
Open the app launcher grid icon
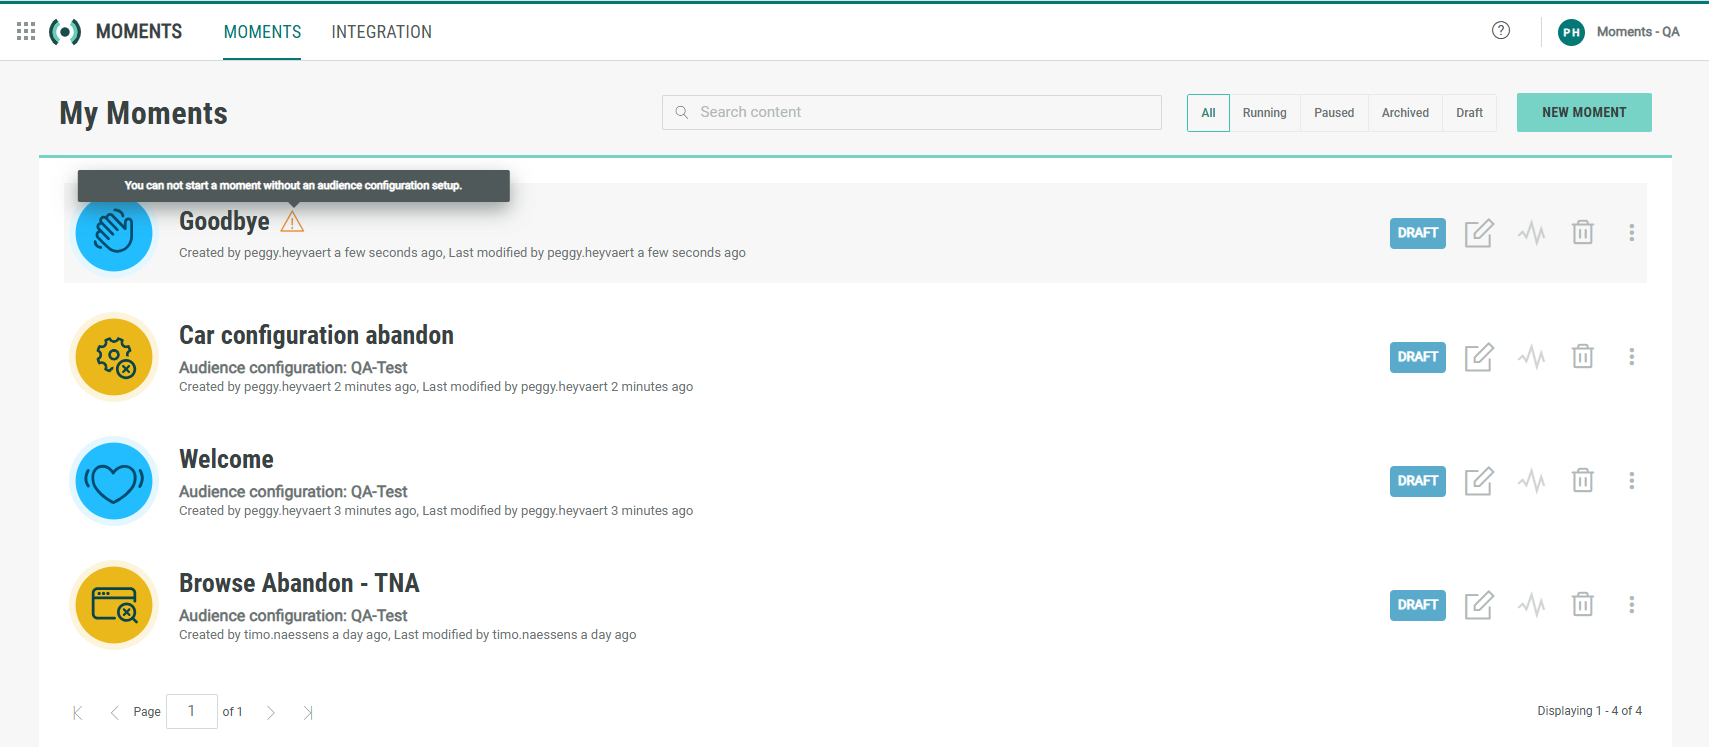(x=26, y=32)
